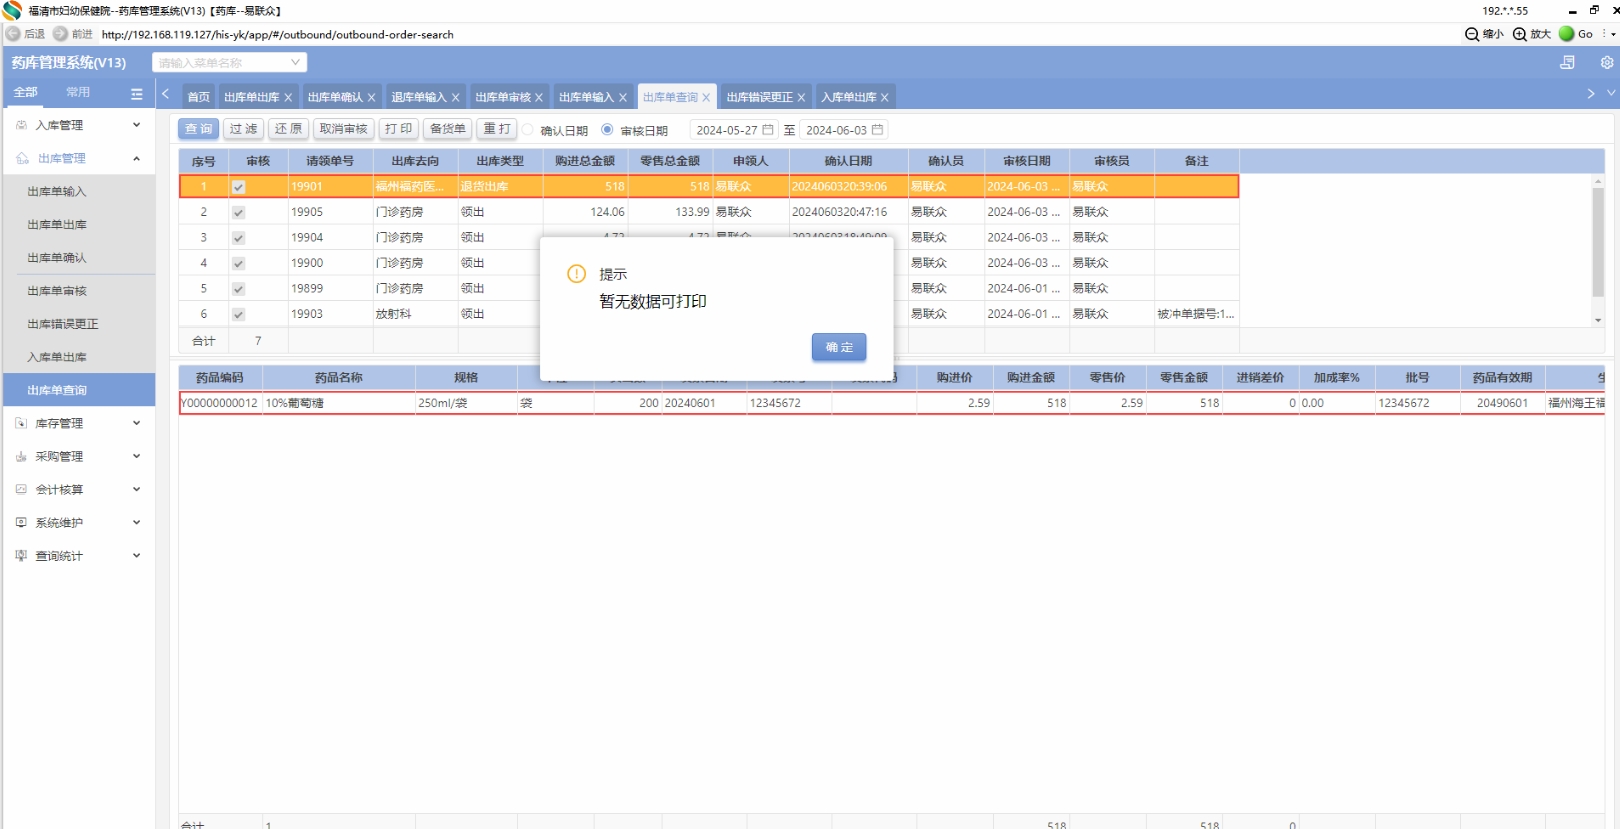Expand the 查询统计 menu chevron
1620x829 pixels.
[x=137, y=555]
